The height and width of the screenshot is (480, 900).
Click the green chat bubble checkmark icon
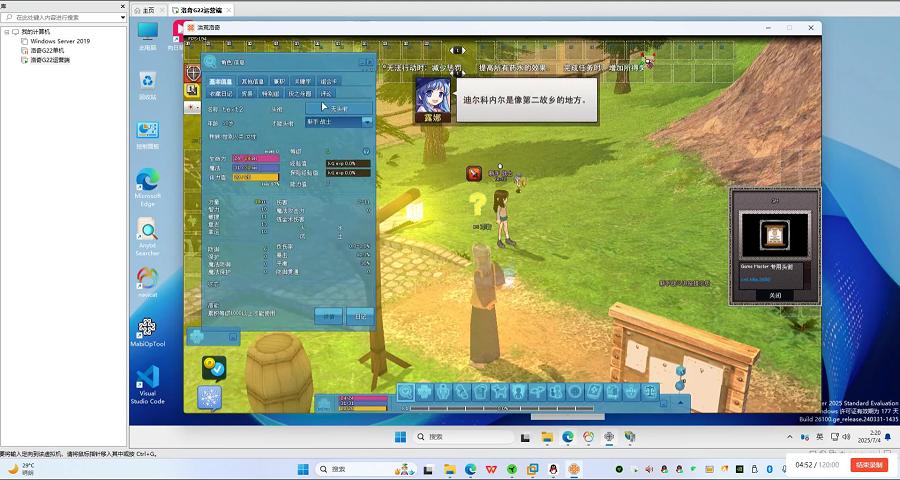click(x=214, y=369)
